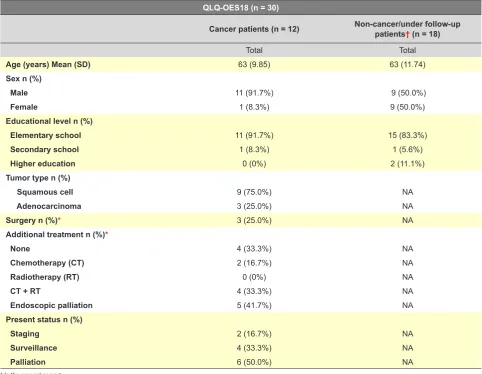Click the "NA" cell in Endoscopic palliation row
Screen dimensions: 482x374
point(407,305)
